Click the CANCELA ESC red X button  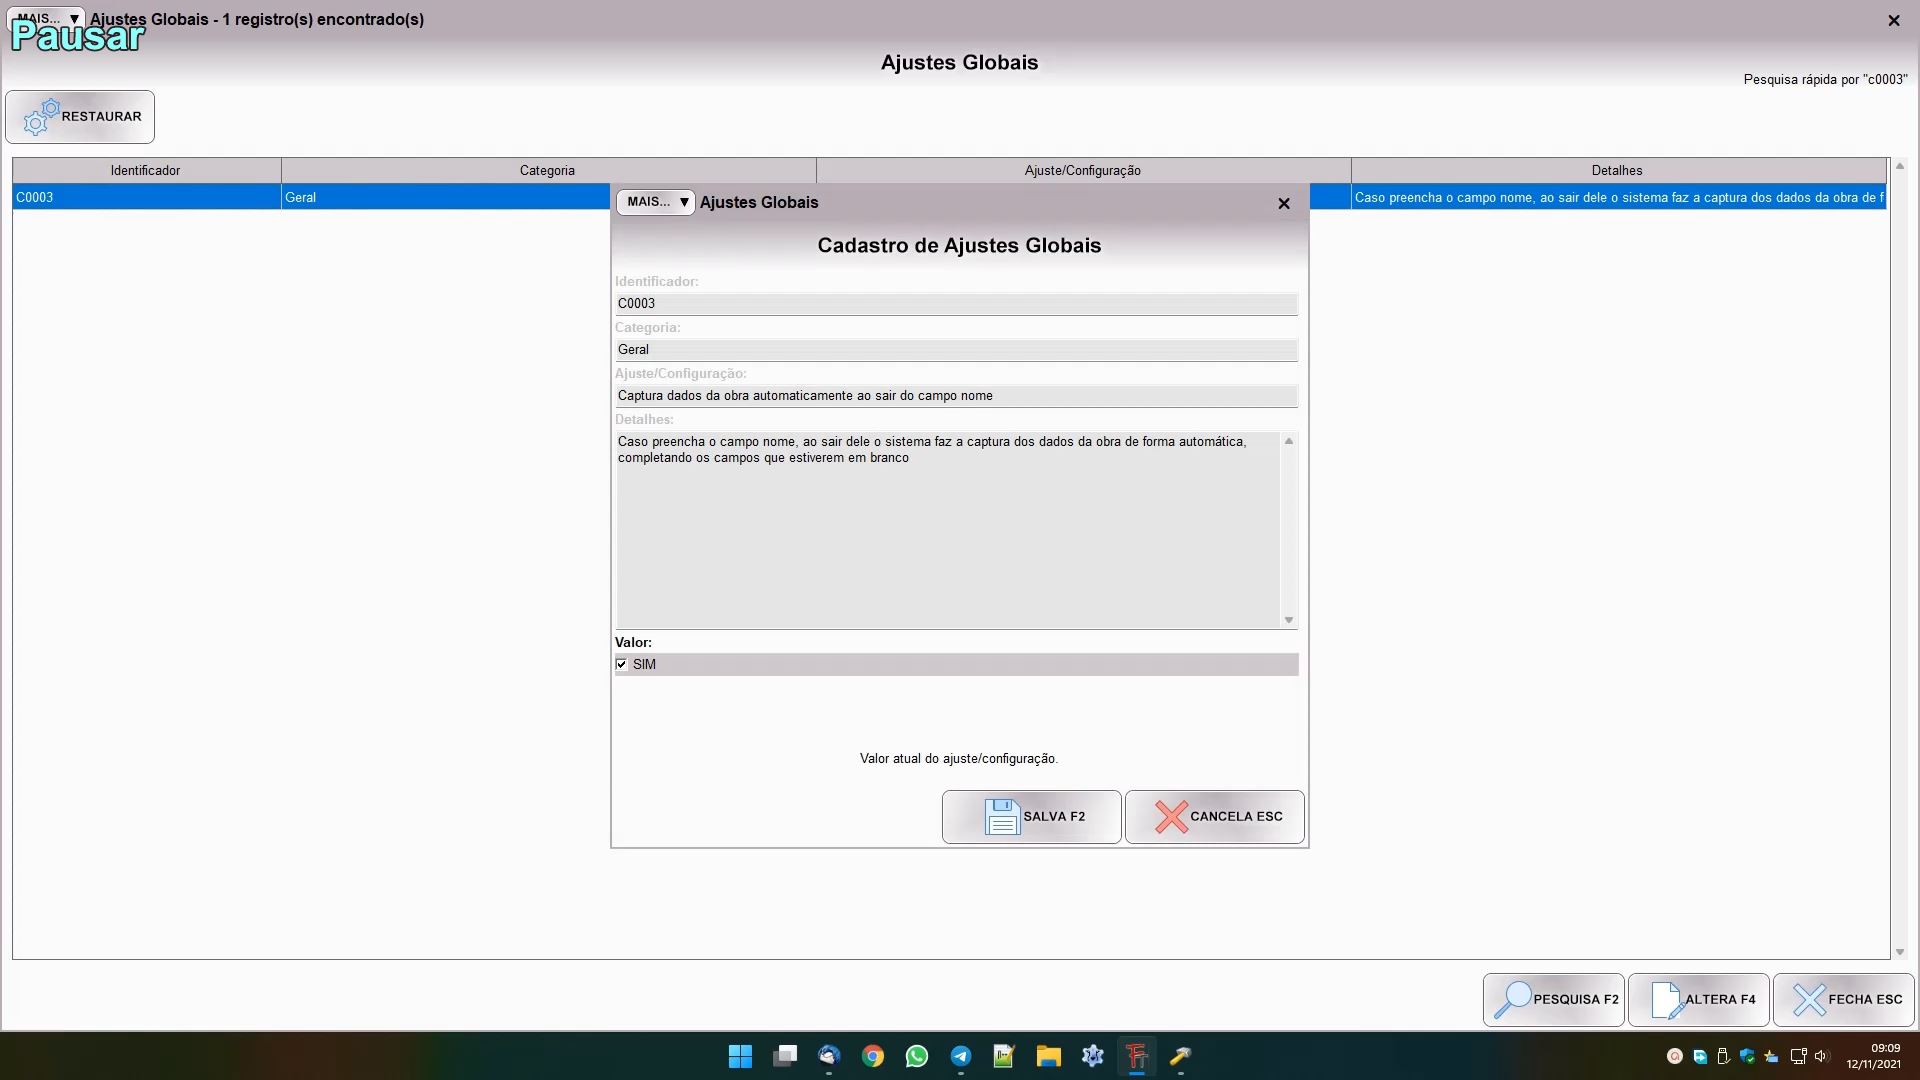[1214, 817]
